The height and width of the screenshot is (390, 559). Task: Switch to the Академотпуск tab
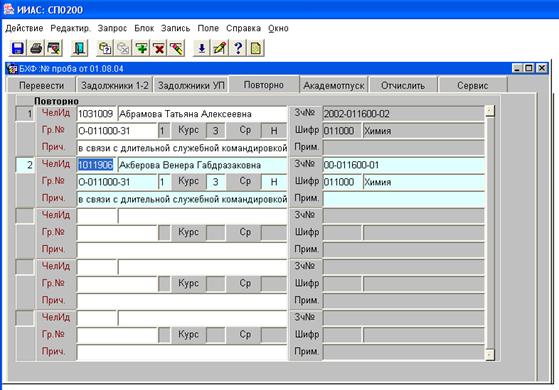[x=334, y=86]
